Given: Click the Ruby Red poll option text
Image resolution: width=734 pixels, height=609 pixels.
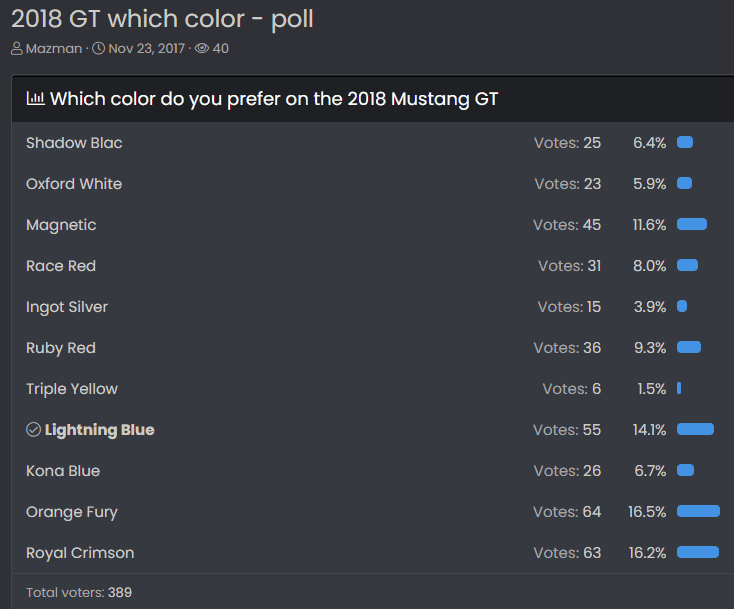Looking at the screenshot, I should [x=61, y=348].
